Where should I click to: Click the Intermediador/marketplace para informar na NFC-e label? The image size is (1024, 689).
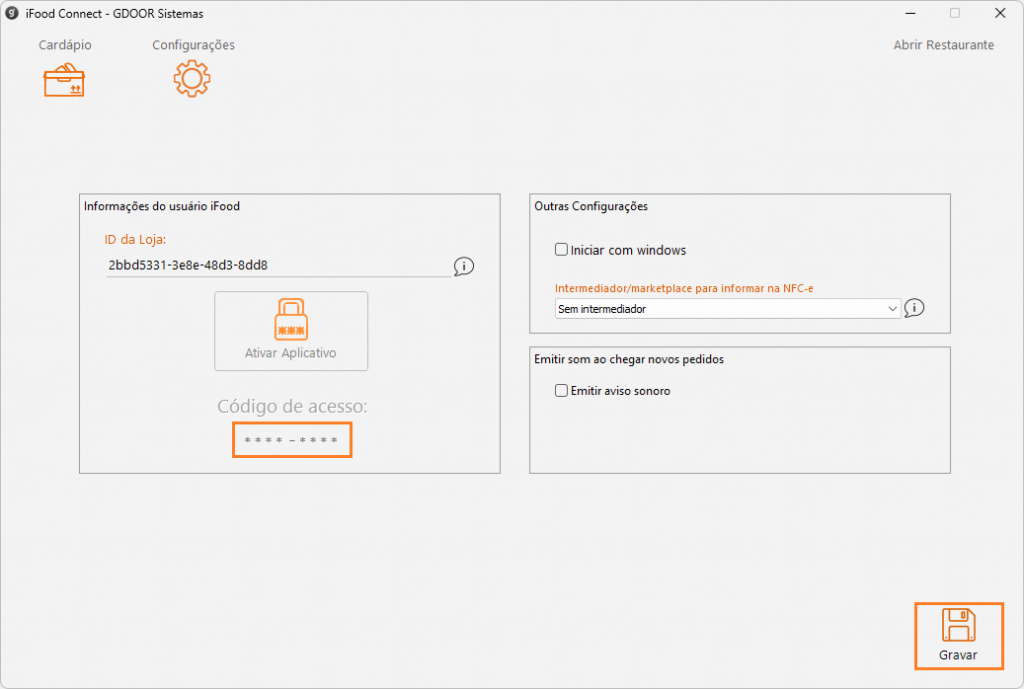684,288
